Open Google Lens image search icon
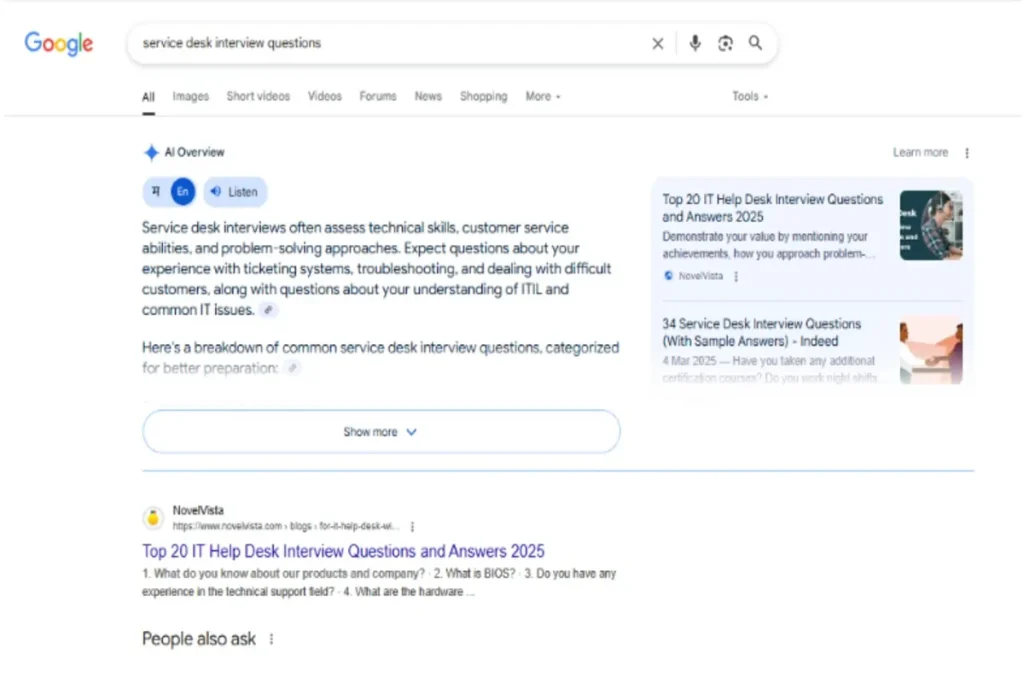 pos(726,43)
